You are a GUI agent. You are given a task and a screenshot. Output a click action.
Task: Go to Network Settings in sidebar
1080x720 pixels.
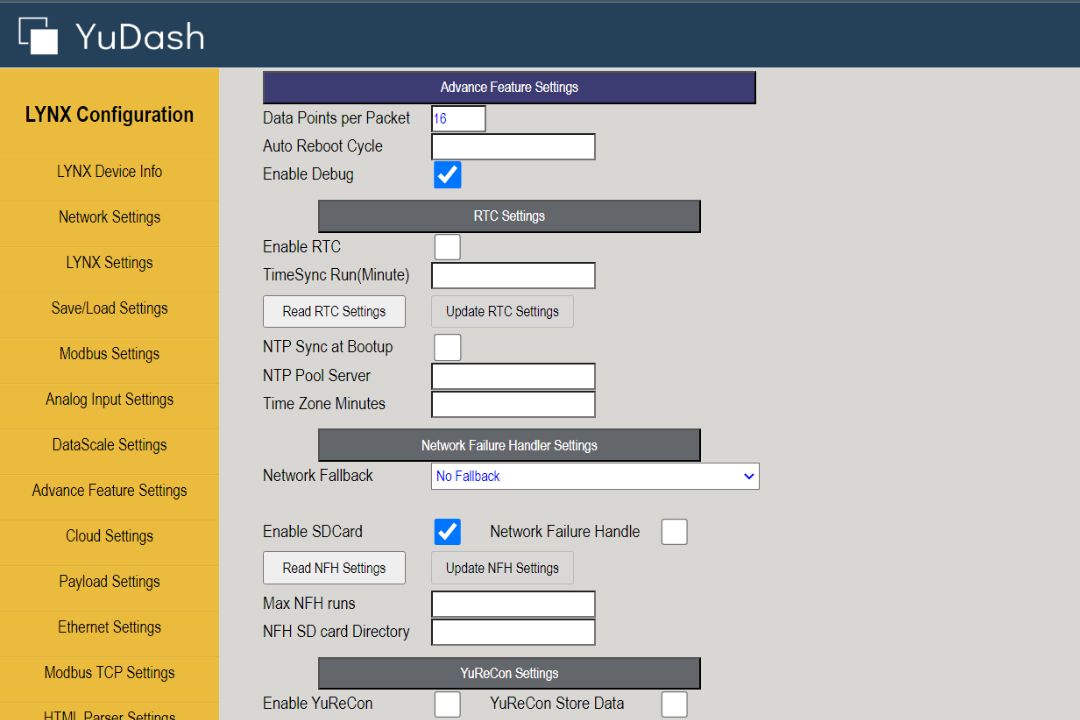coord(109,217)
